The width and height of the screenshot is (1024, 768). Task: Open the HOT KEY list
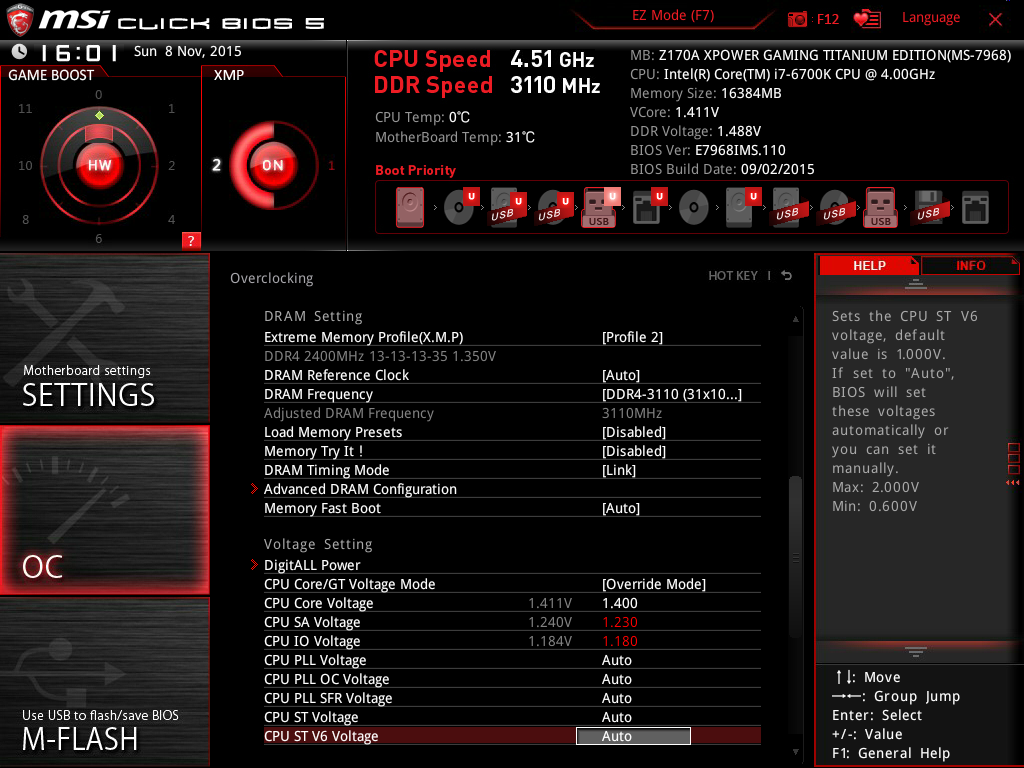coord(733,276)
